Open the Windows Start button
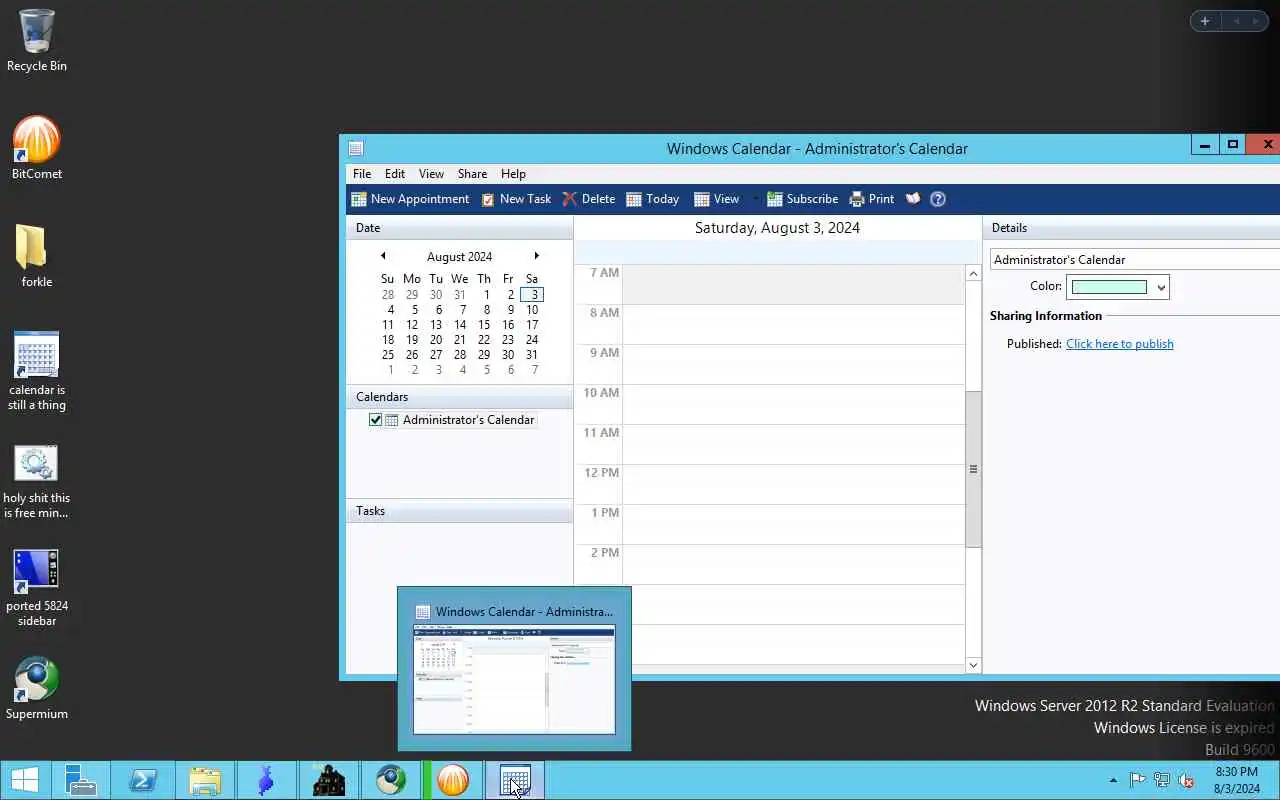The width and height of the screenshot is (1280, 800). pos(24,780)
